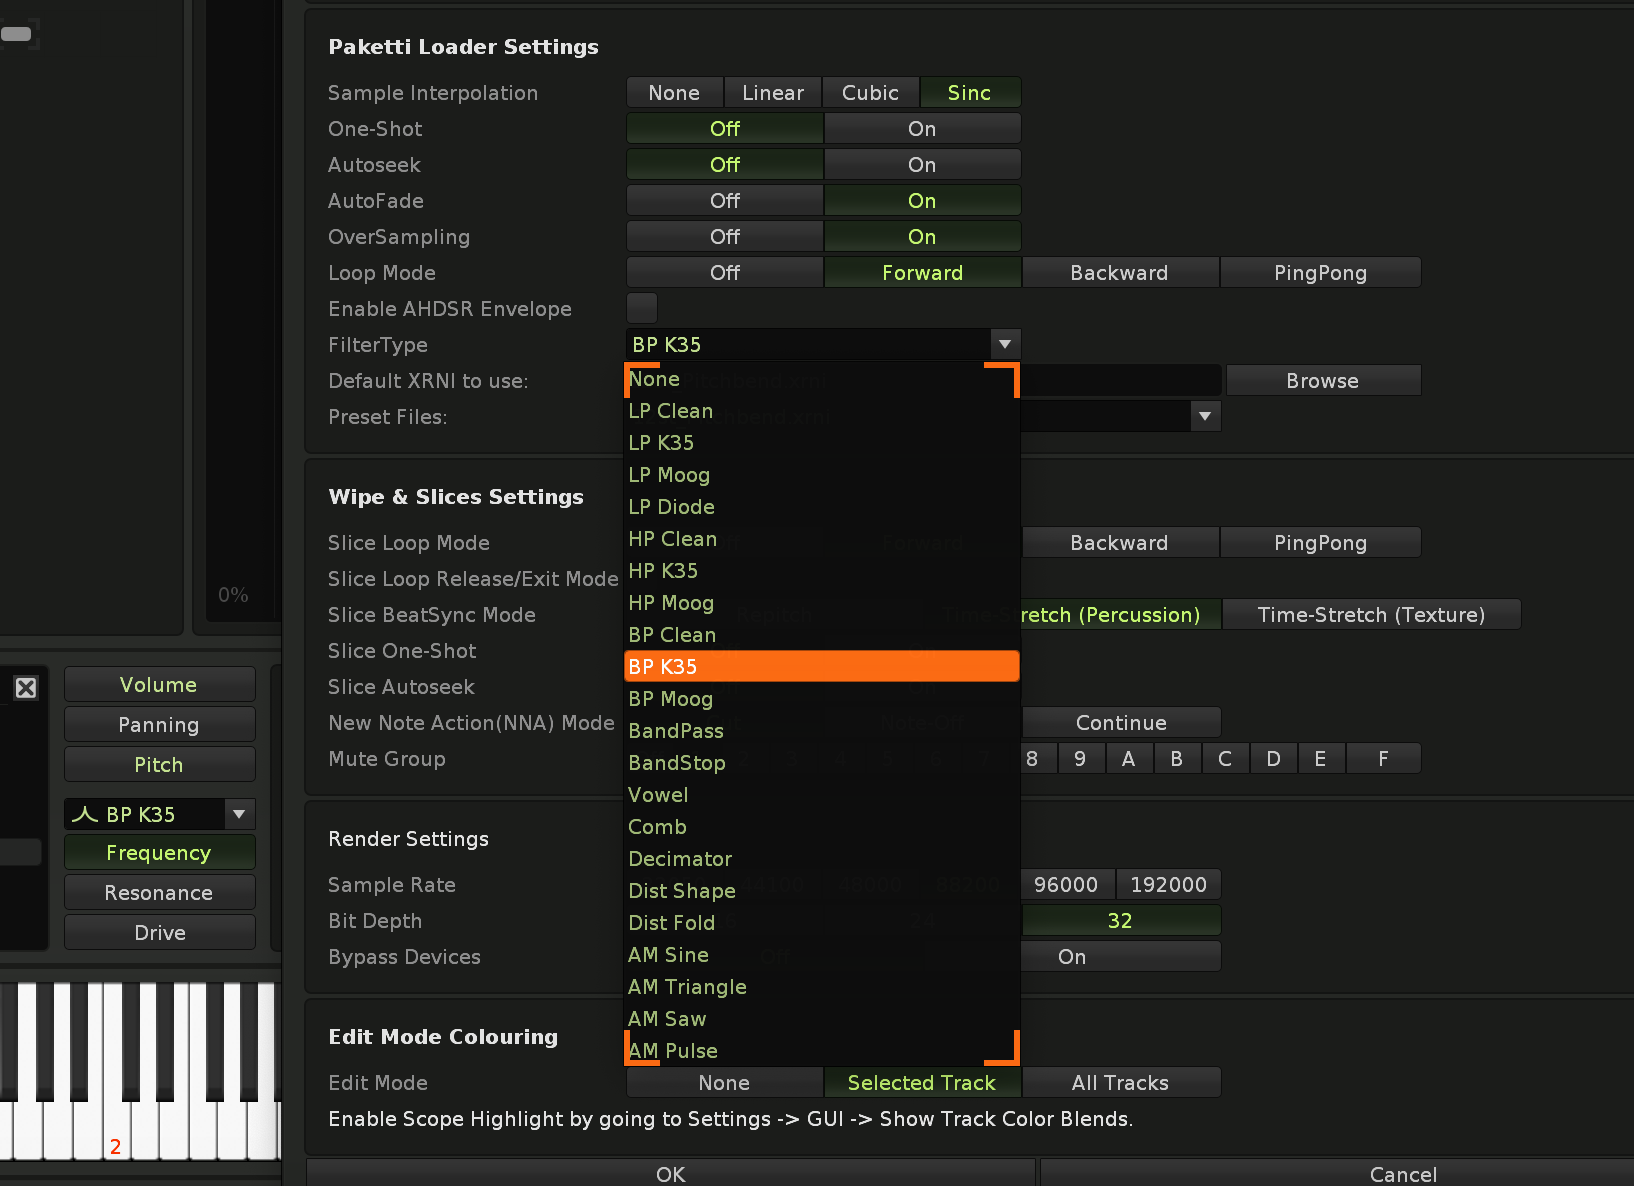Set Loop Mode to PingPong
This screenshot has width=1634, height=1186.
click(x=1319, y=273)
